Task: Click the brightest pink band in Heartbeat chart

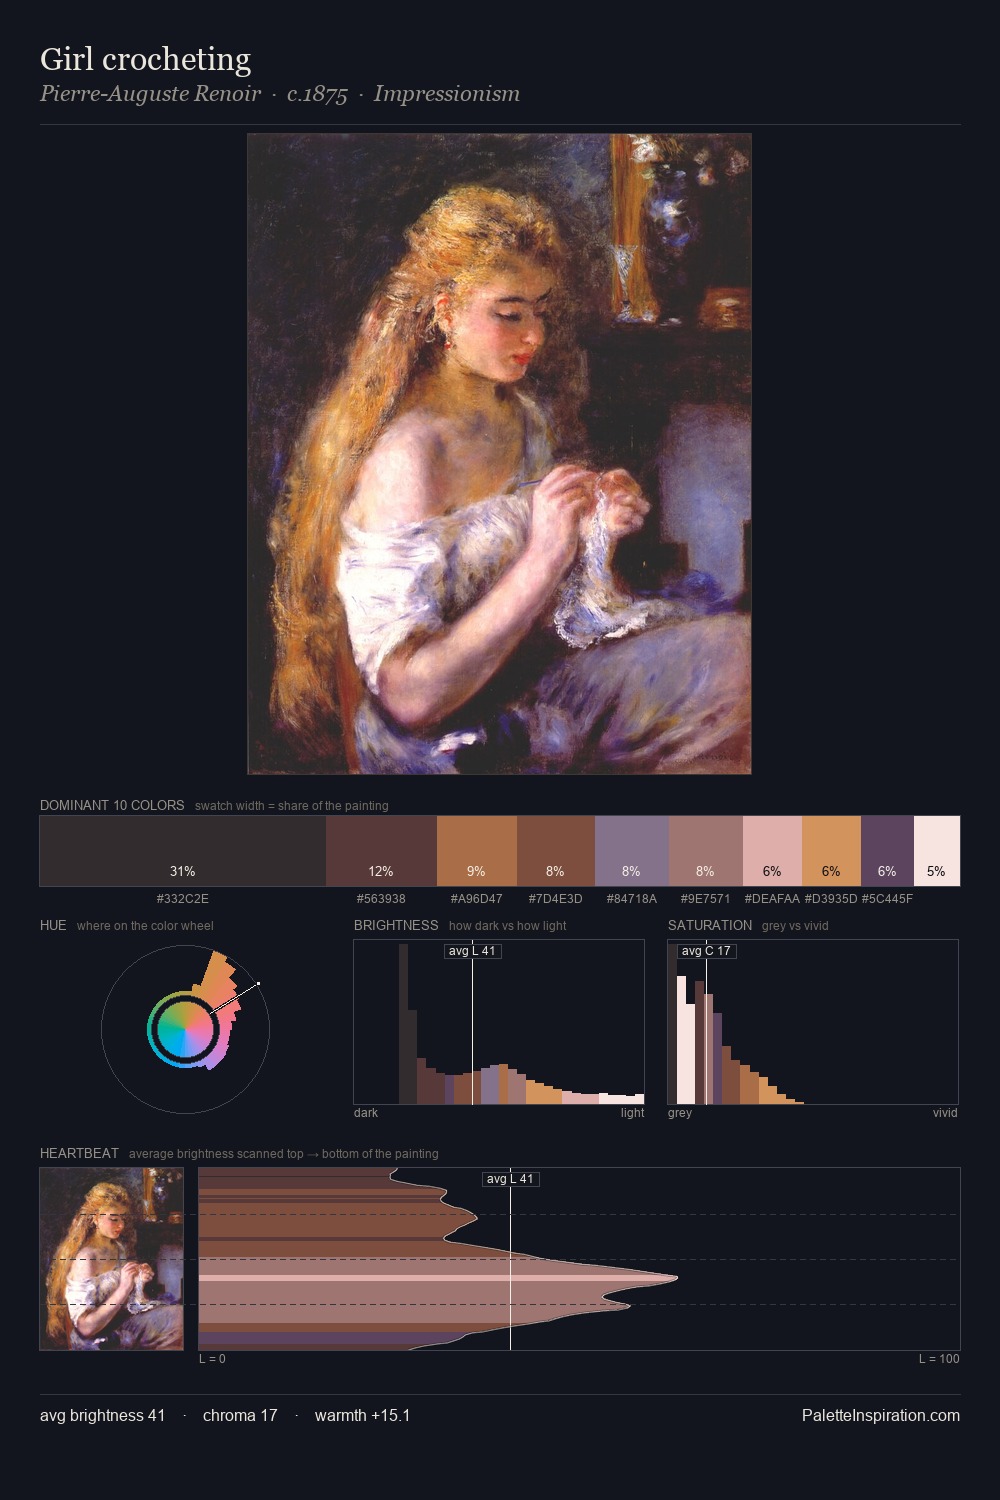Action: click(x=437, y=1278)
